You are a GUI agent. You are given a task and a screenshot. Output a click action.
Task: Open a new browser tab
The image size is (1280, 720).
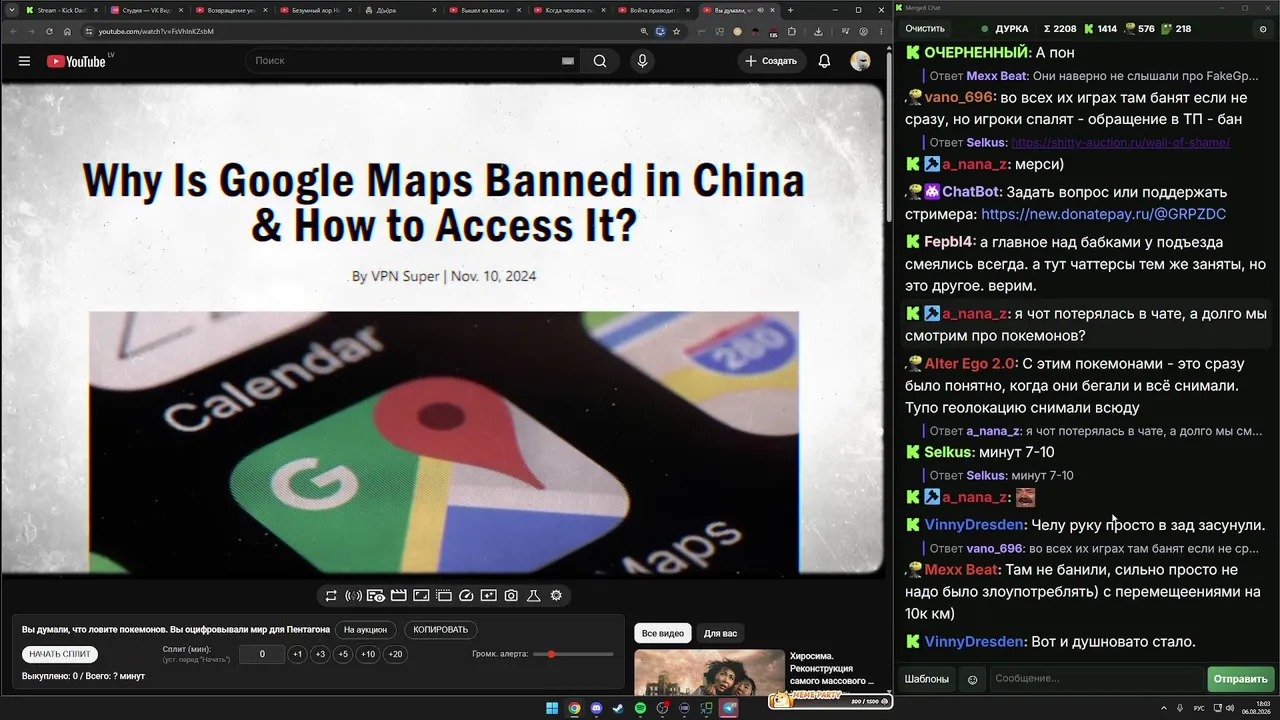pyautogui.click(x=790, y=10)
